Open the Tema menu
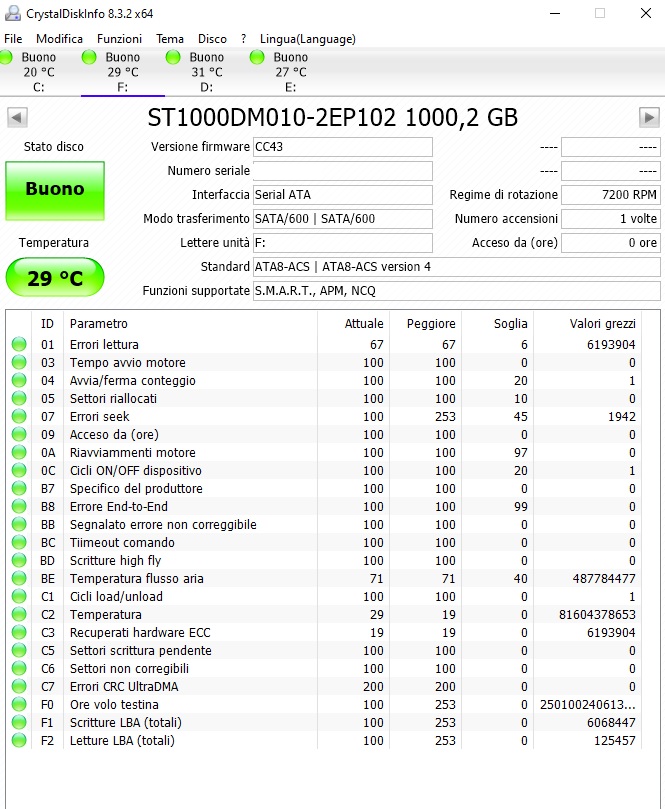The image size is (665, 809). 170,39
